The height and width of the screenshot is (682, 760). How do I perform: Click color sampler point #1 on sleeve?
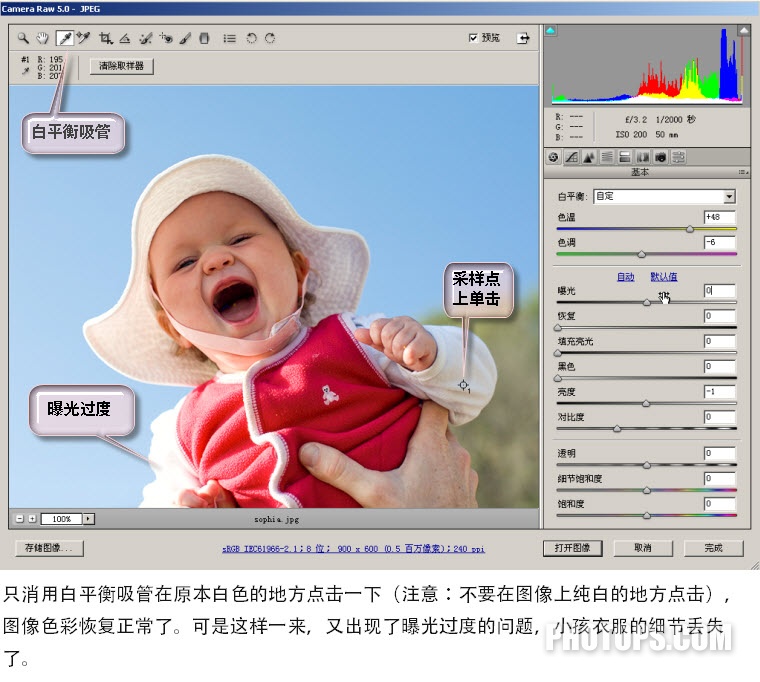point(463,385)
